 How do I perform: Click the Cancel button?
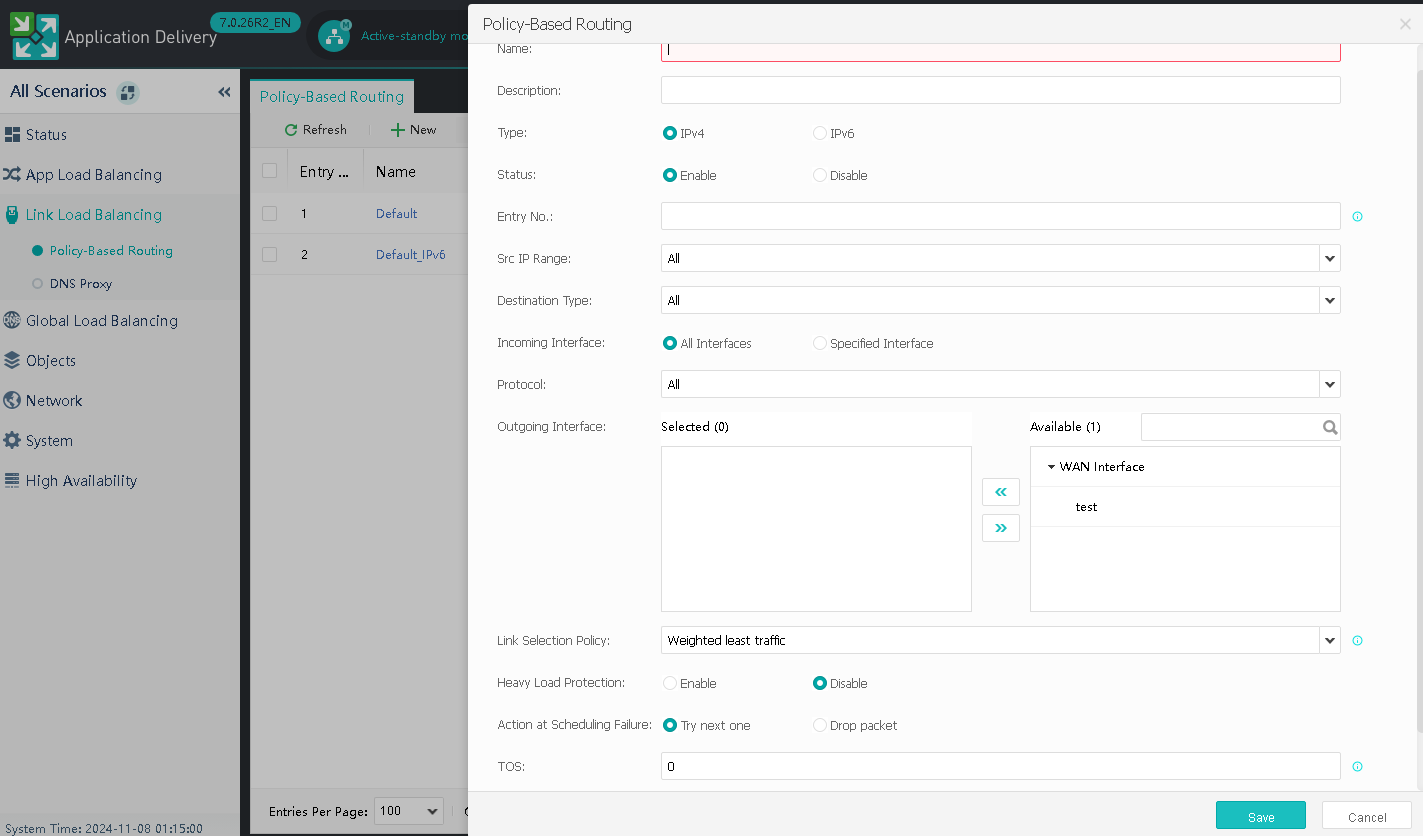[x=1366, y=816]
